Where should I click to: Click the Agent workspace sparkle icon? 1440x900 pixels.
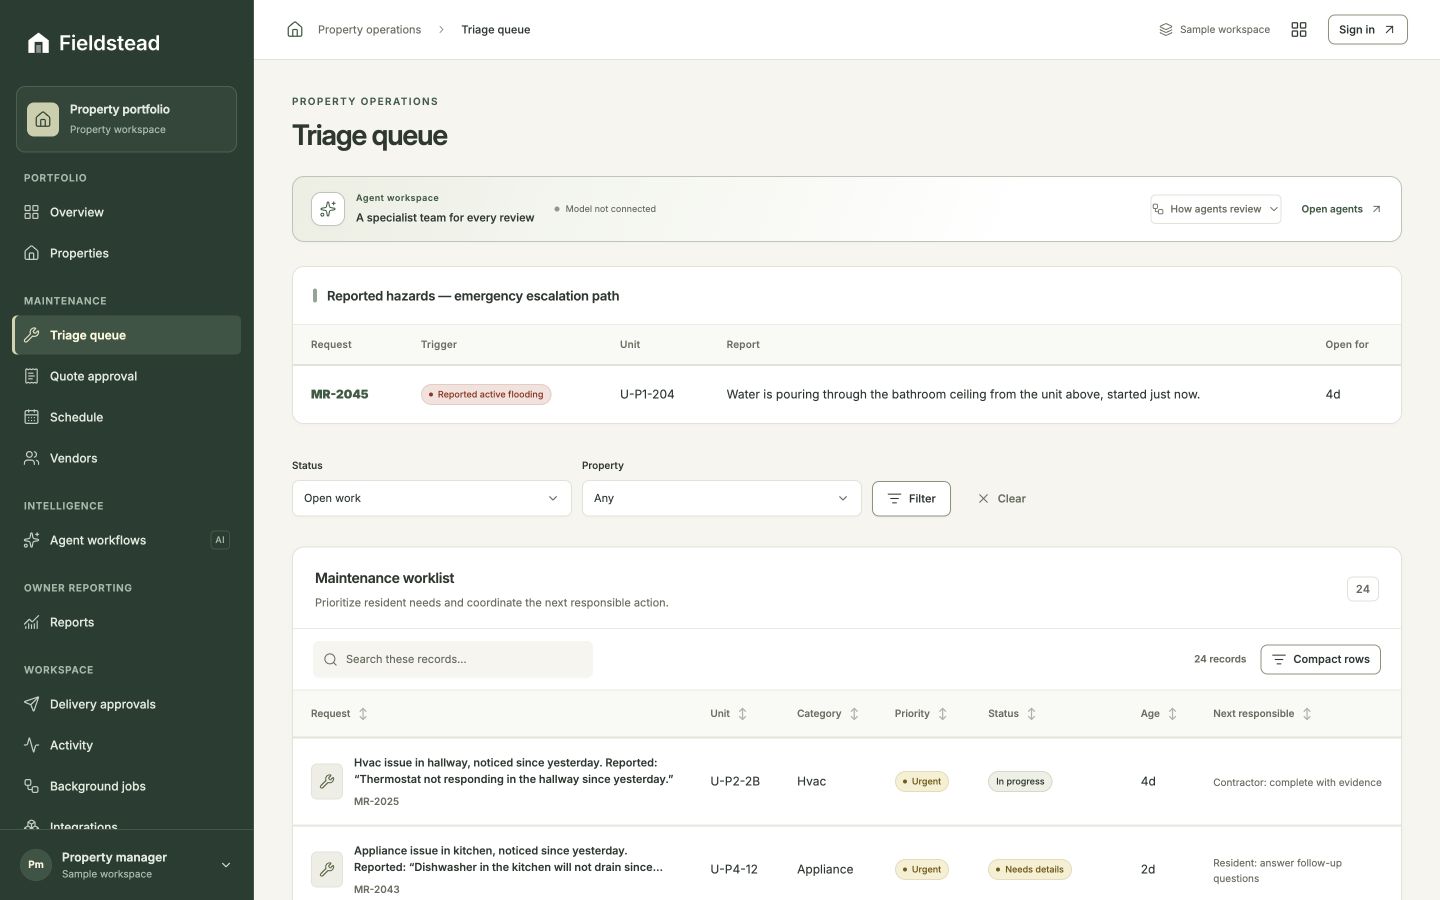[328, 209]
